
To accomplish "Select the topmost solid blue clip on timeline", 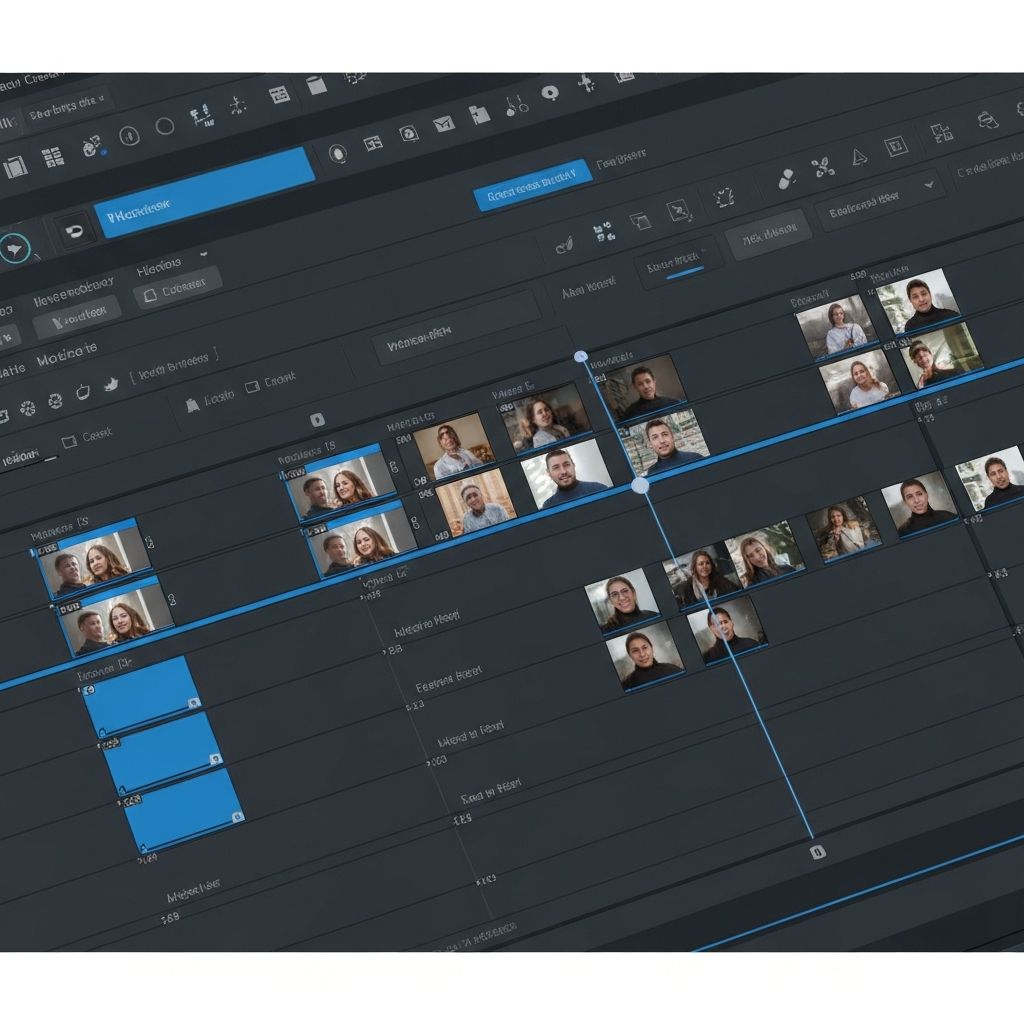I will tap(140, 695).
